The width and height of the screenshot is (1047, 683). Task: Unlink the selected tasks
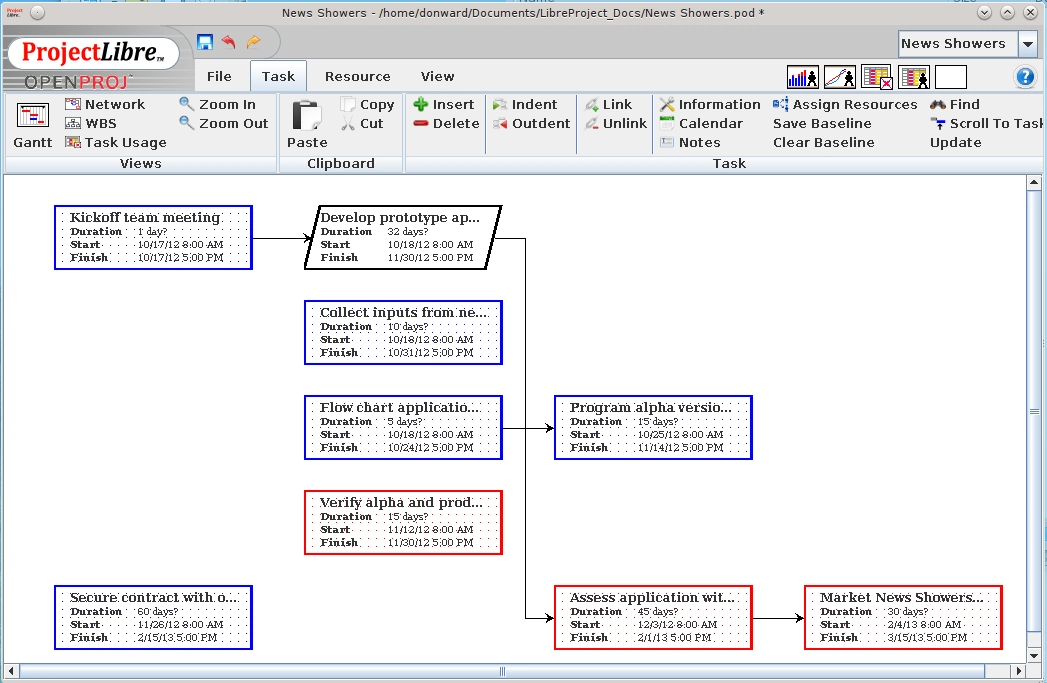[x=616, y=124]
